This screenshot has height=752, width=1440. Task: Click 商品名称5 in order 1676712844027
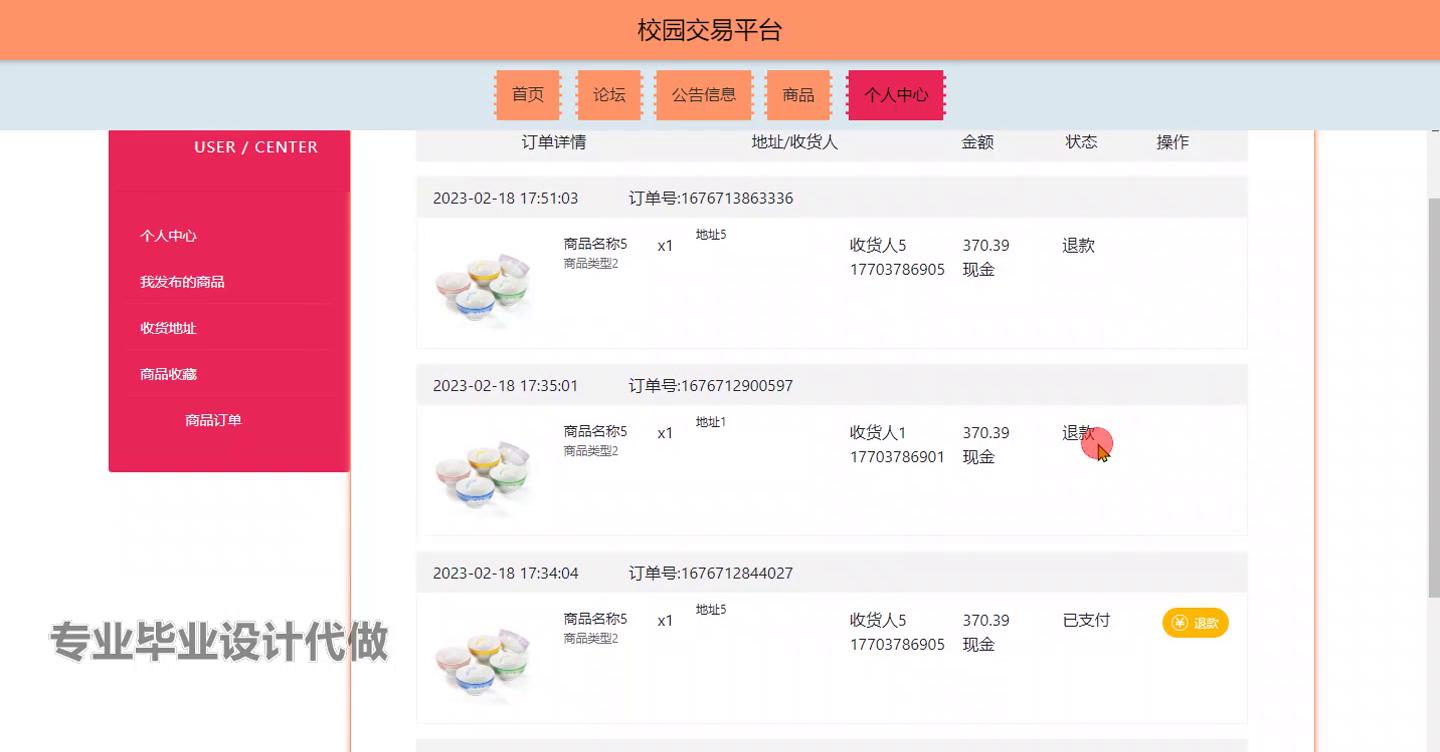click(x=595, y=618)
